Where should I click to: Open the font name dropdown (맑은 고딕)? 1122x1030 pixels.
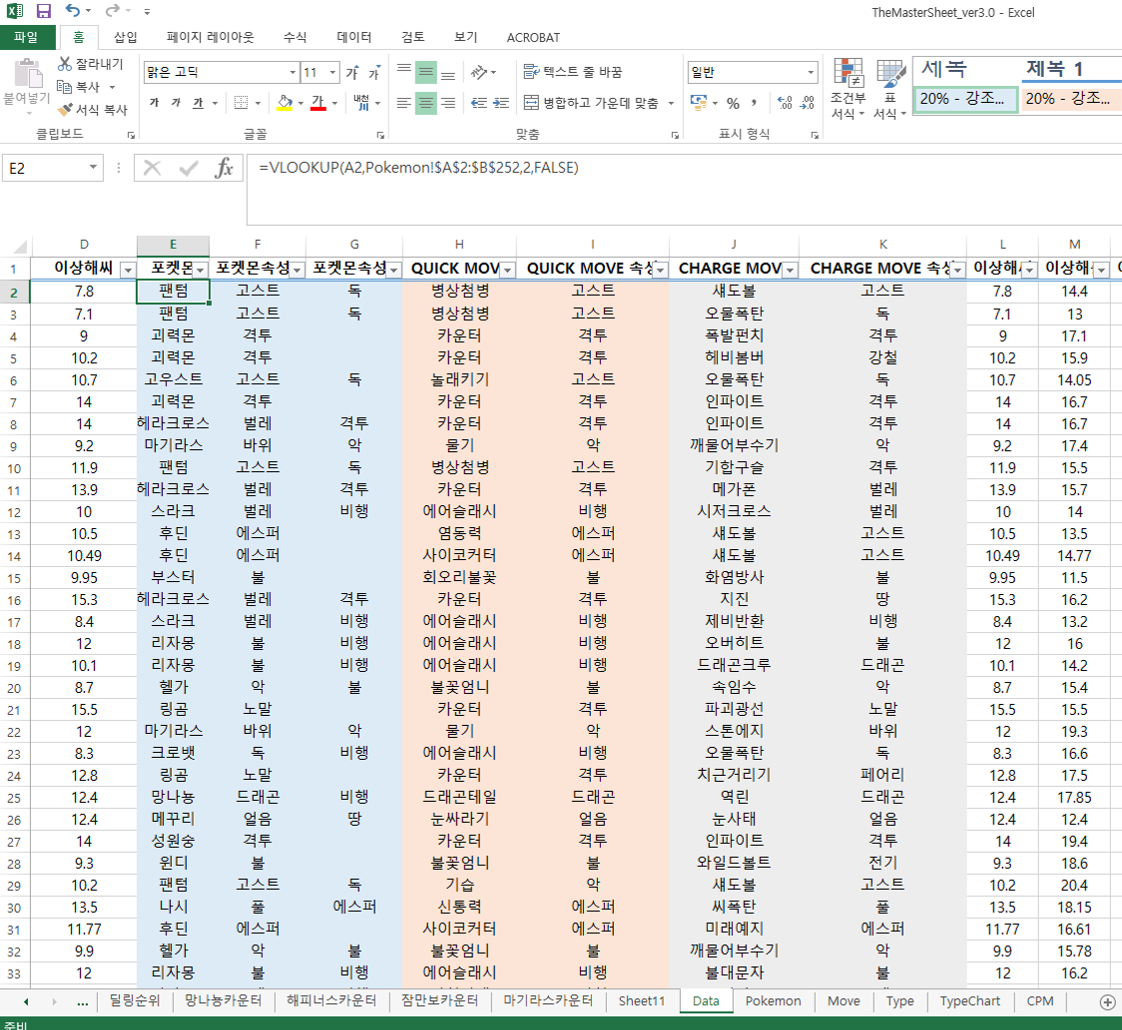[x=293, y=72]
